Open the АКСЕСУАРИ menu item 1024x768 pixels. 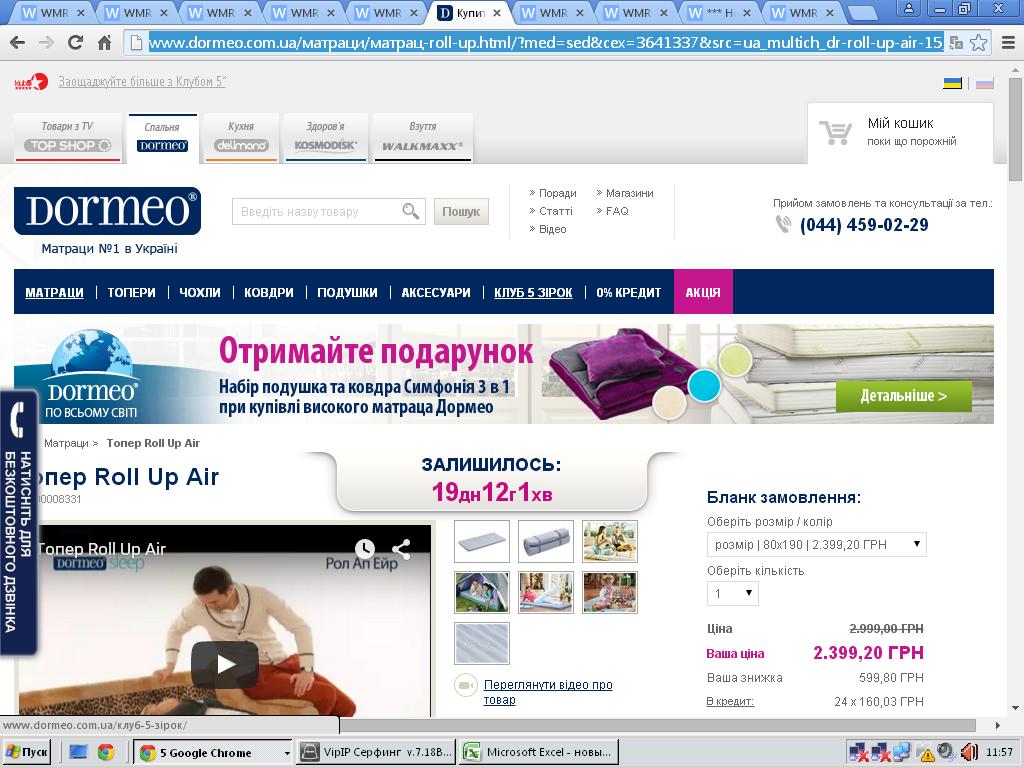point(436,293)
